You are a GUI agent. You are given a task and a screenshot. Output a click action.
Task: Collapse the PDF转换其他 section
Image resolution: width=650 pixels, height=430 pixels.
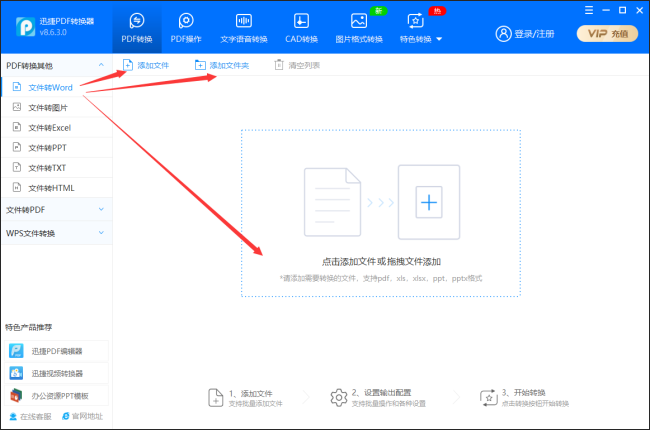click(x=101, y=65)
